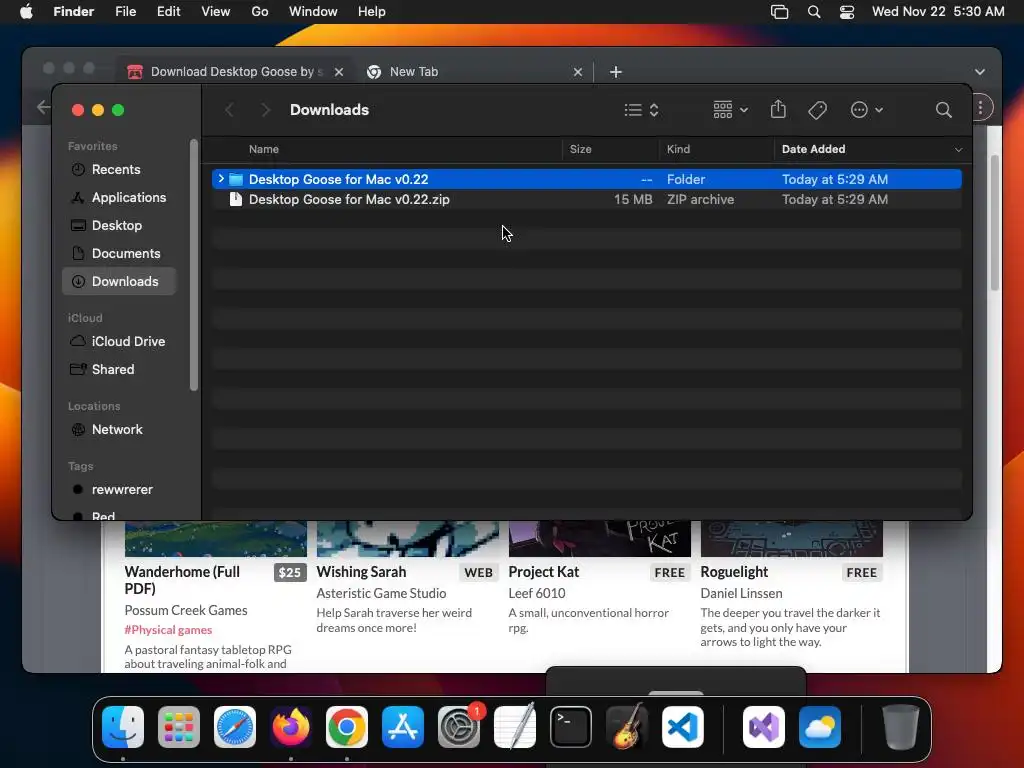Viewport: 1024px width, 768px height.
Task: Open Terminal from the Dock
Action: [571, 727]
